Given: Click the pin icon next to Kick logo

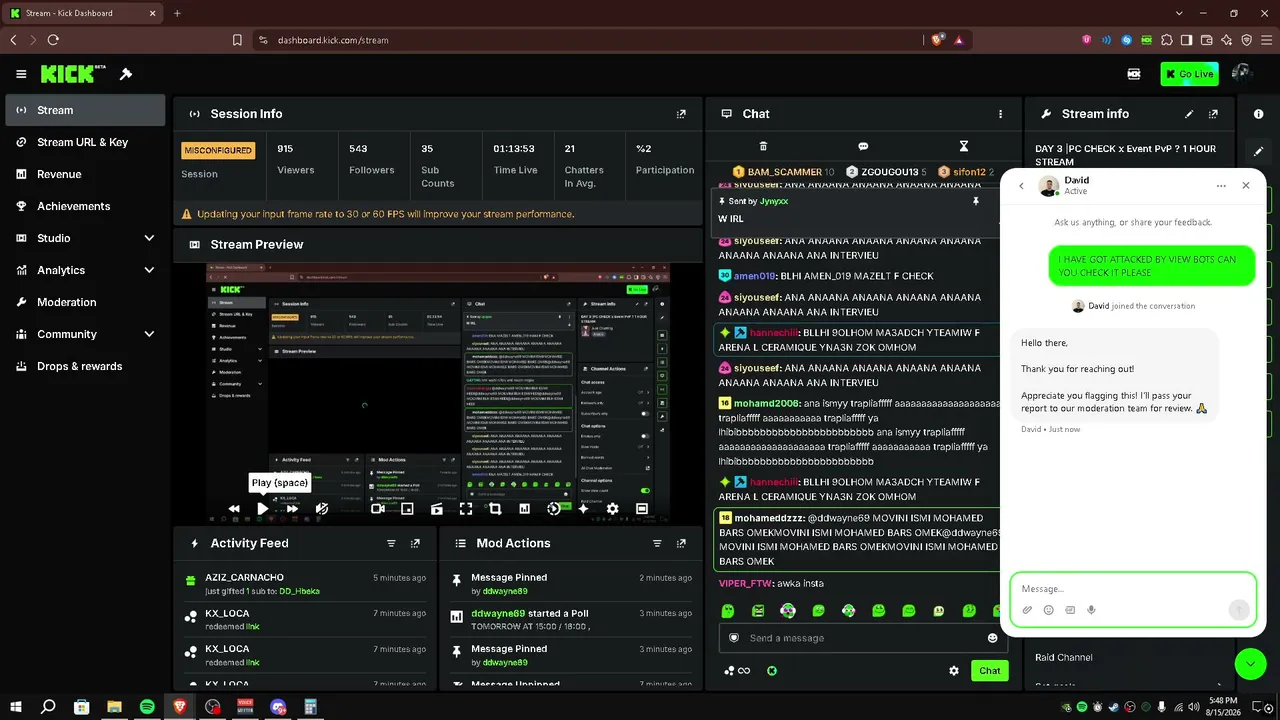Looking at the screenshot, I should point(126,74).
